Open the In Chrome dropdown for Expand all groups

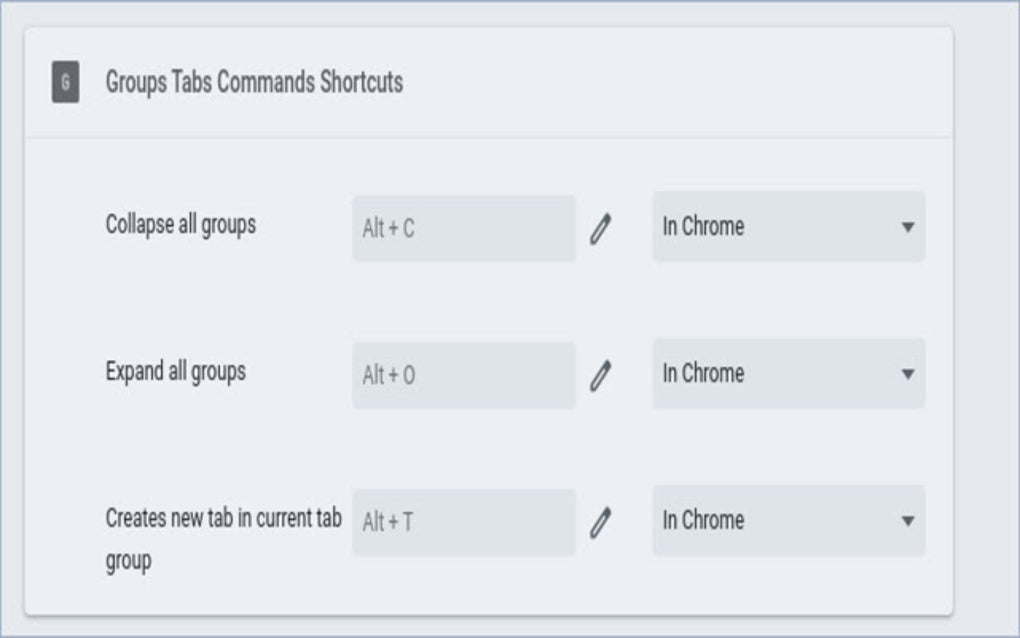(x=788, y=374)
